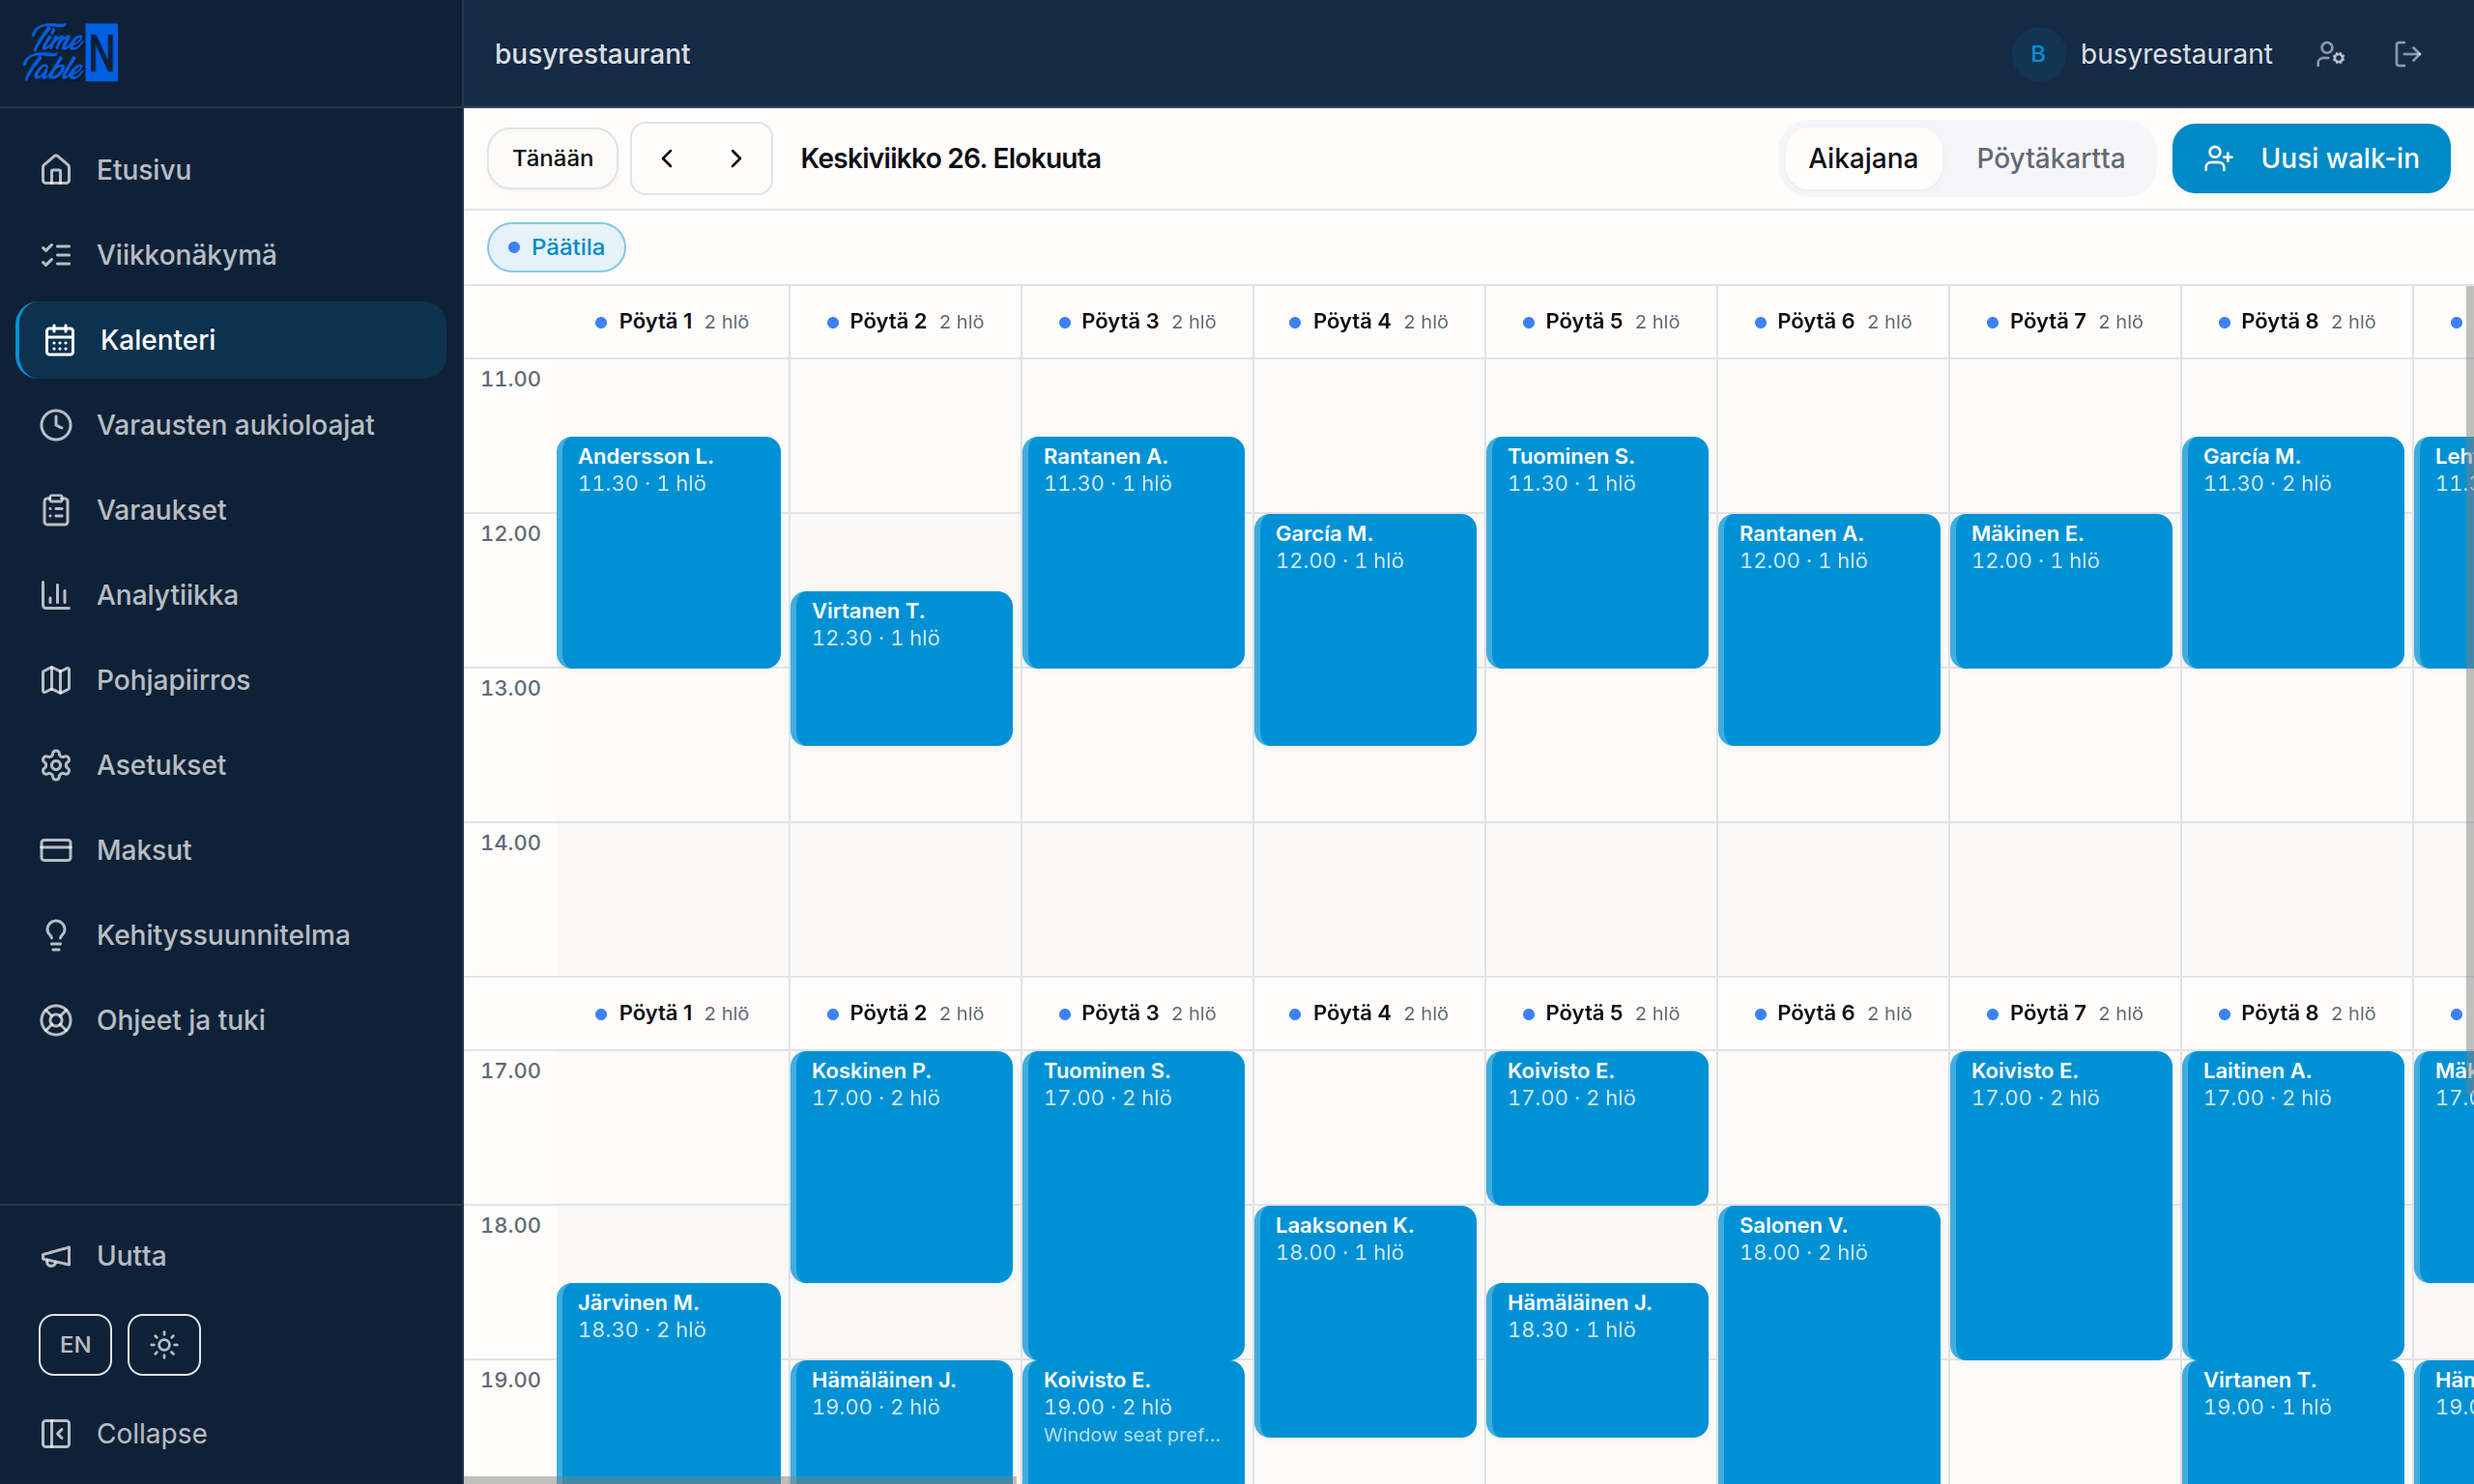The height and width of the screenshot is (1484, 2474).
Task: Open the Asetukset gear icon
Action: 56,765
